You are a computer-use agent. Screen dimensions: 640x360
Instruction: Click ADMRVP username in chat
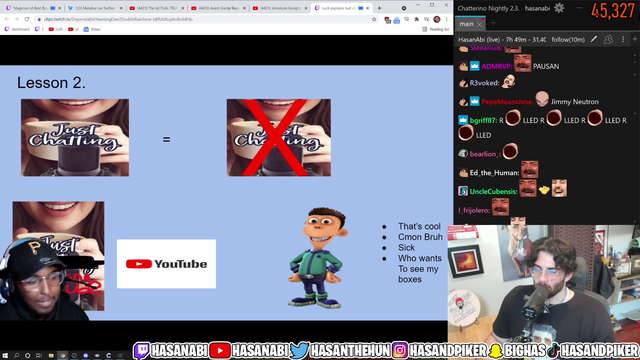click(x=496, y=67)
